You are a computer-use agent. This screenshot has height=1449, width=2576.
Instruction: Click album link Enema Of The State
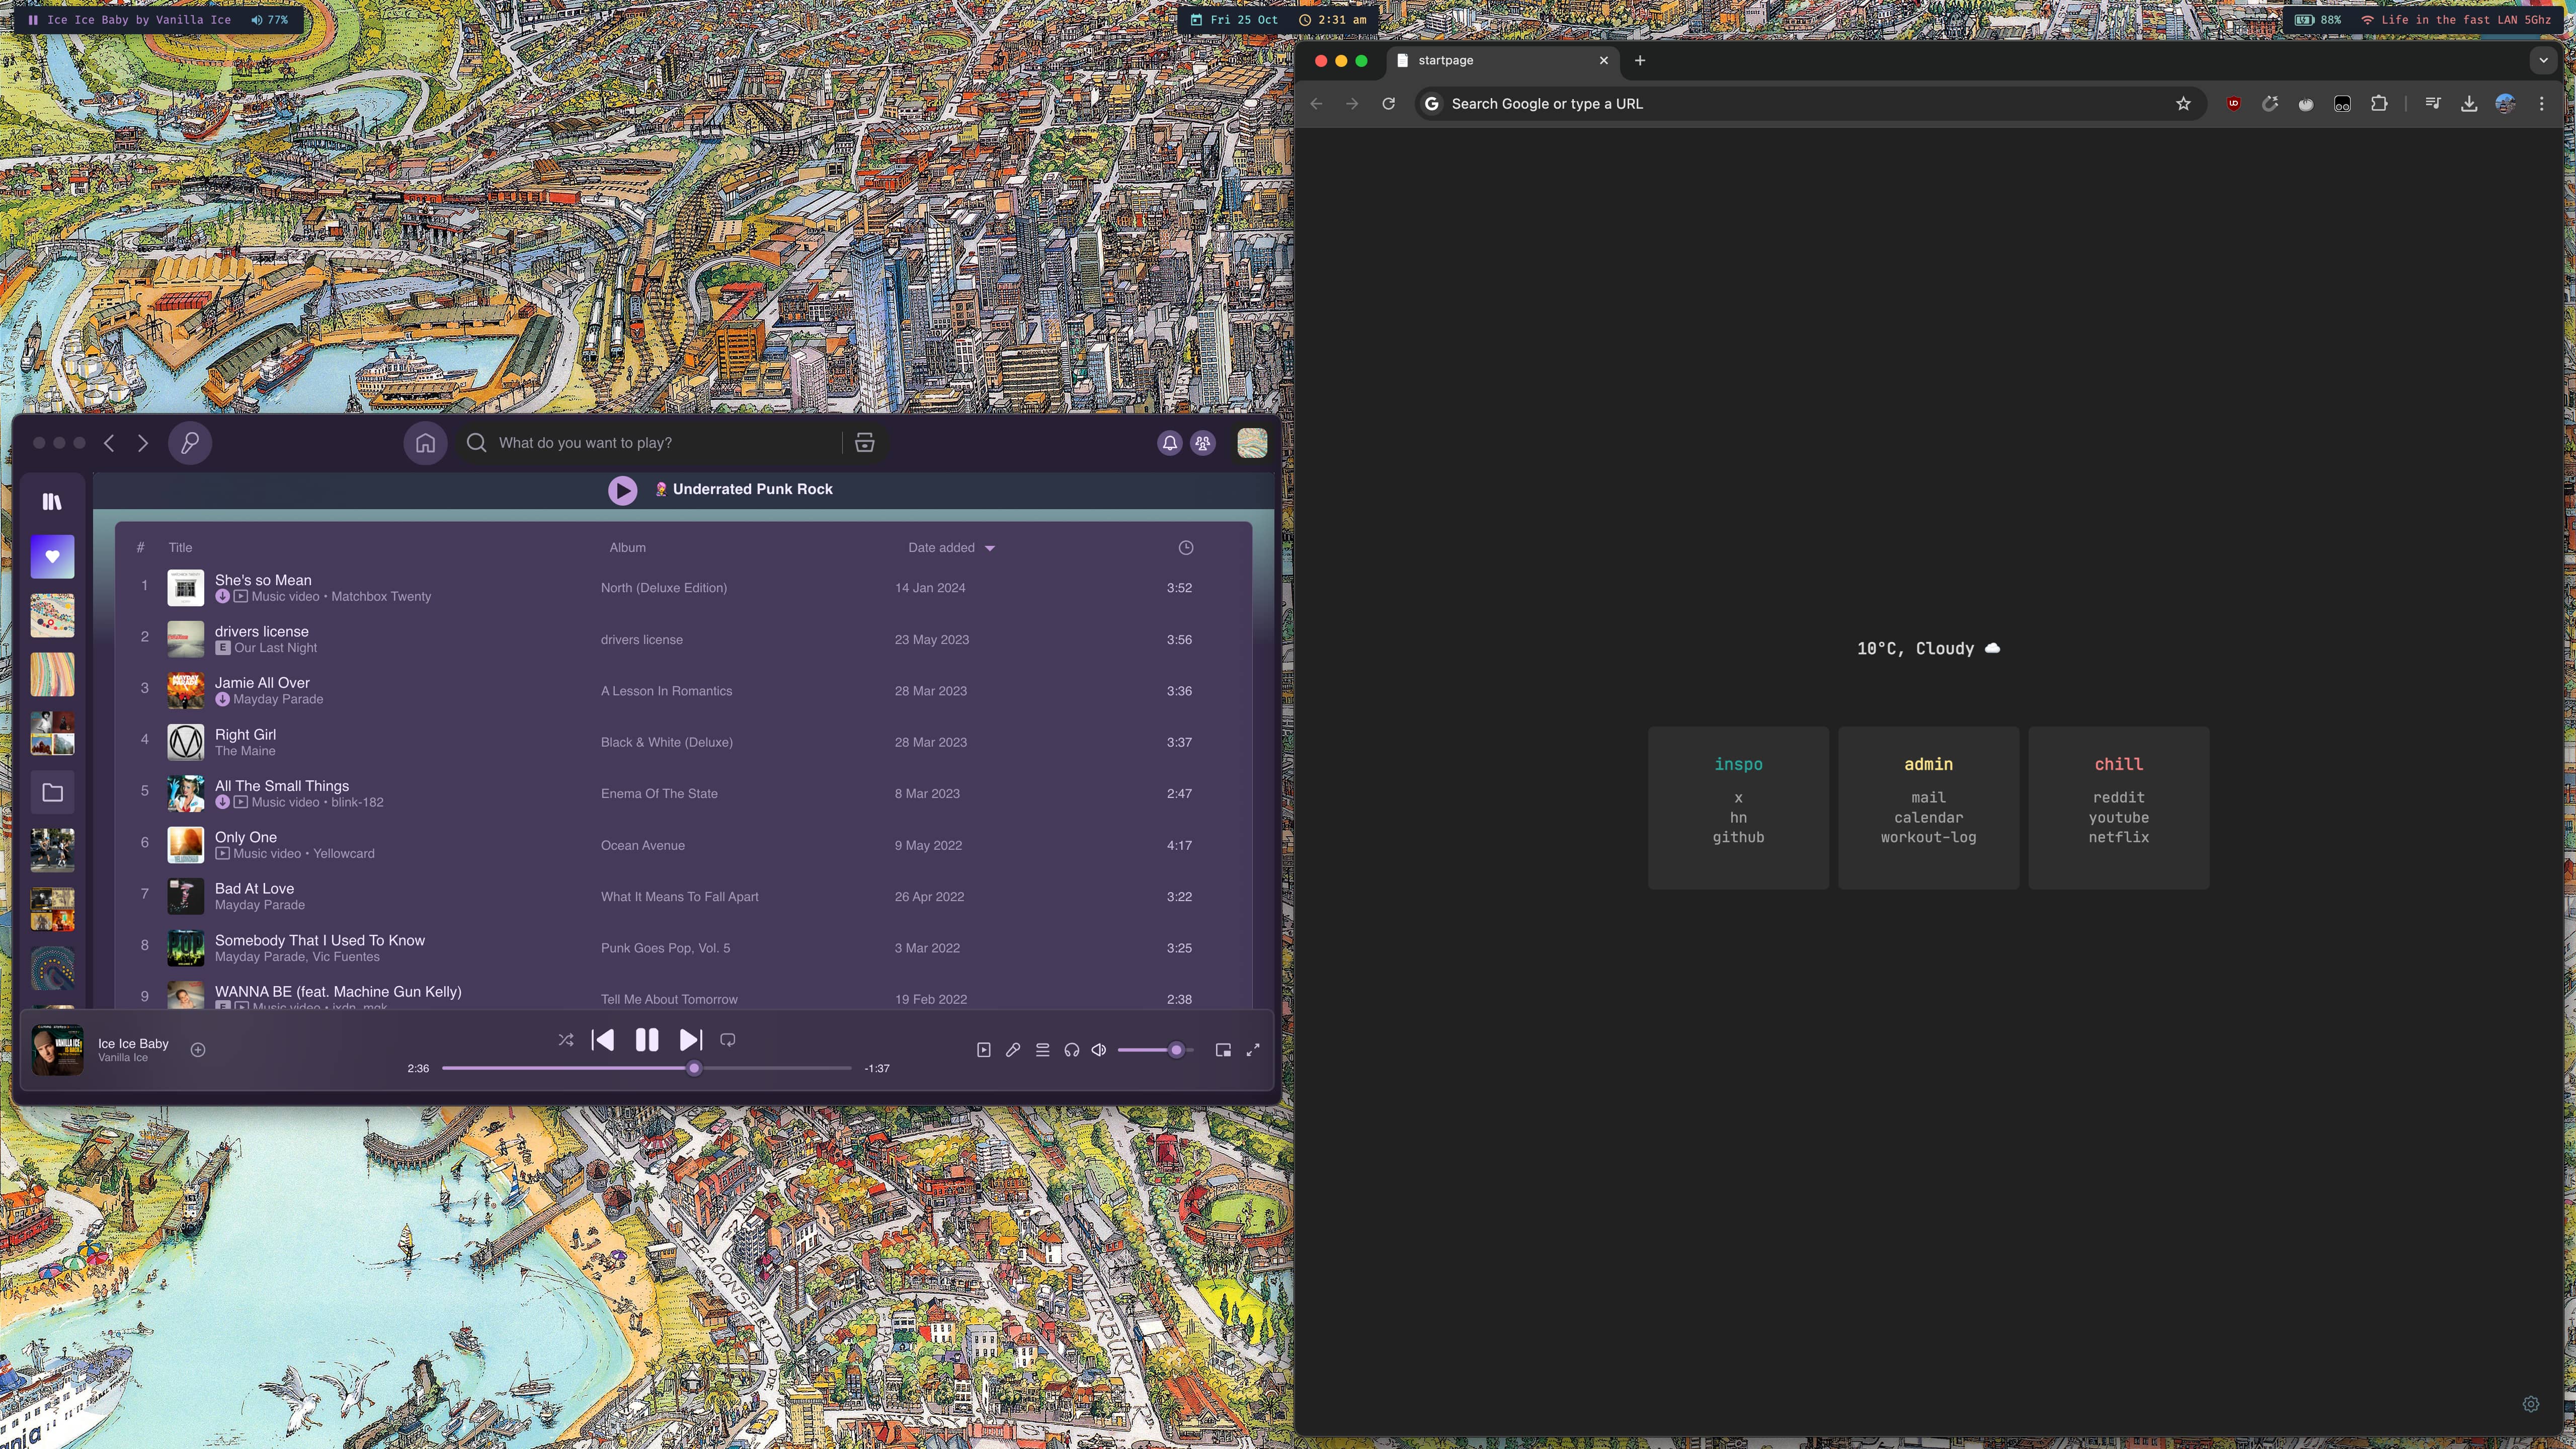(659, 794)
